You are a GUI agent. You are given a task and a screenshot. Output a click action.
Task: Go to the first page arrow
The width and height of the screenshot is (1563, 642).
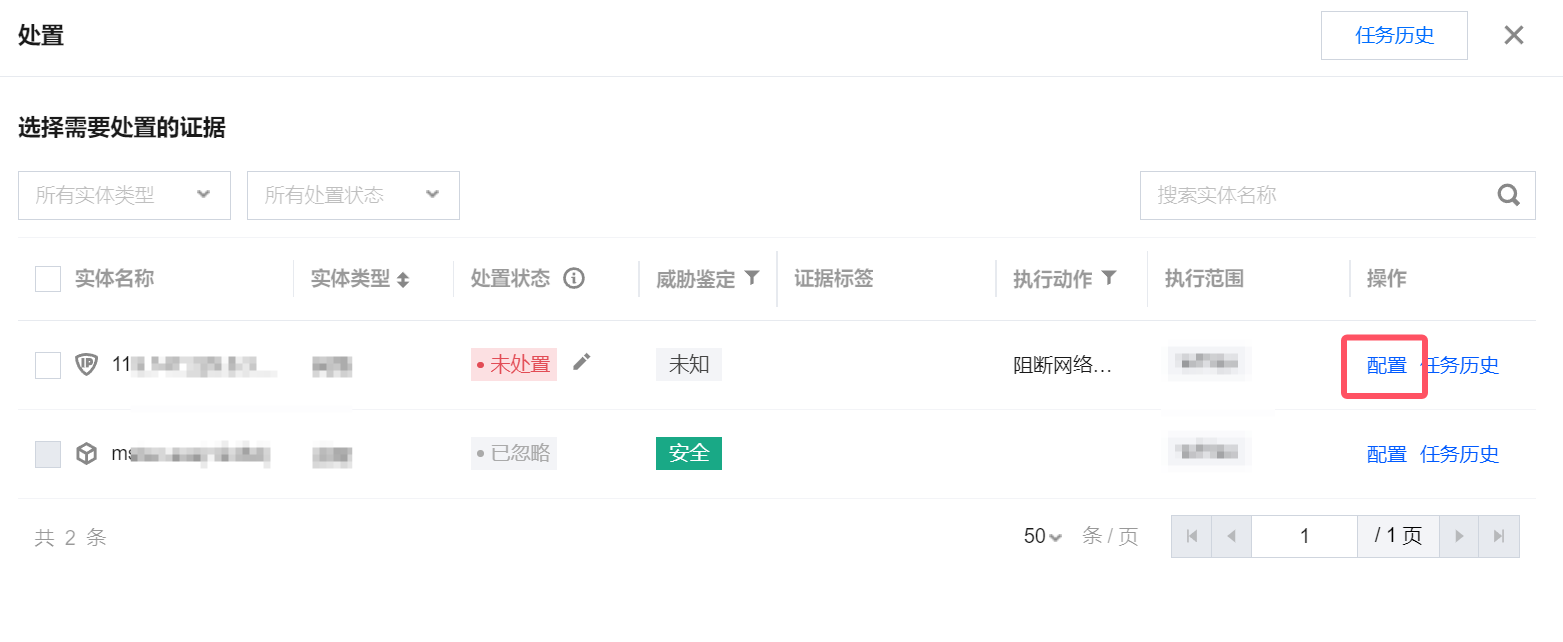(x=1192, y=536)
